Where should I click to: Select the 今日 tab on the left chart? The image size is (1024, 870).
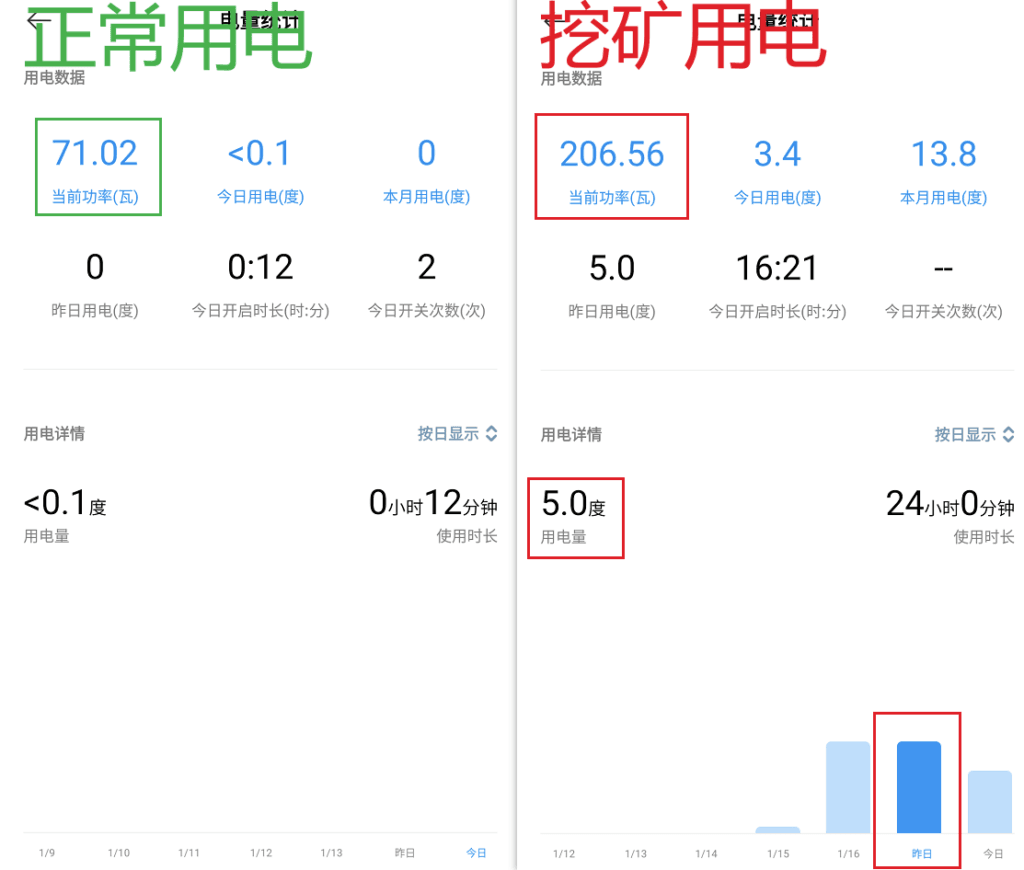[476, 852]
